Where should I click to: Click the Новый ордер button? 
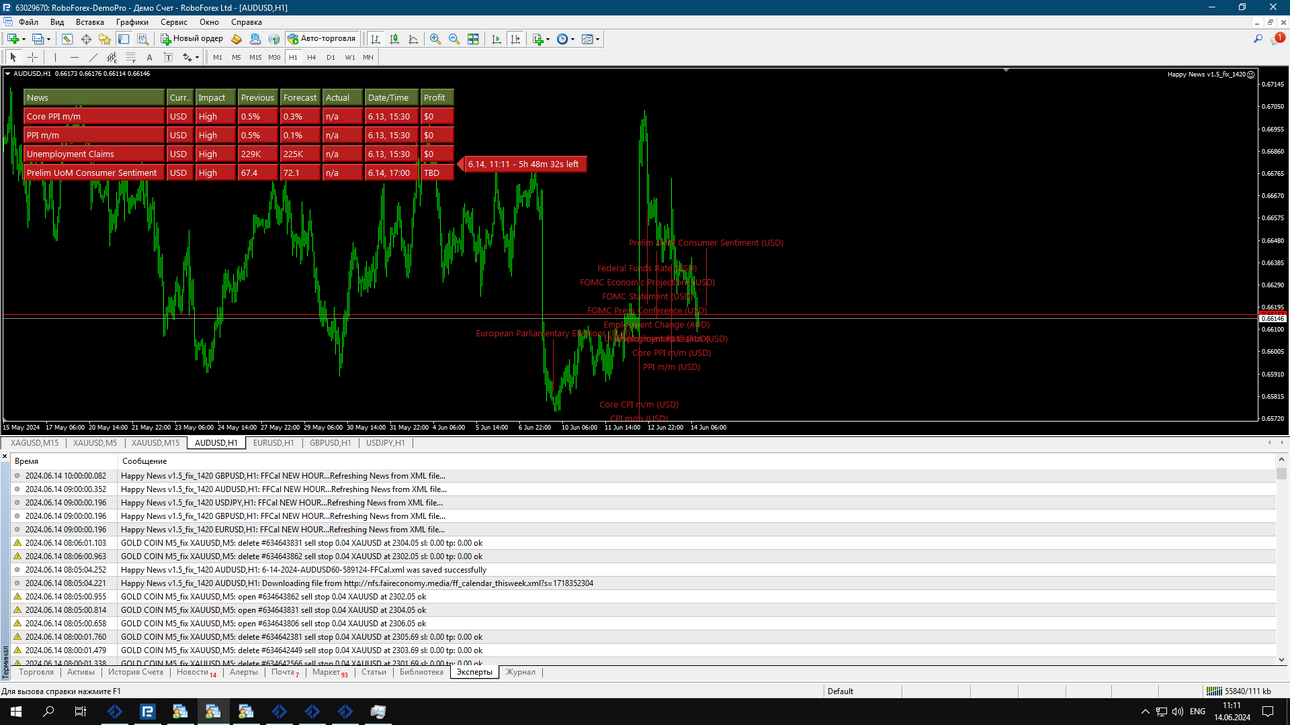coord(192,39)
